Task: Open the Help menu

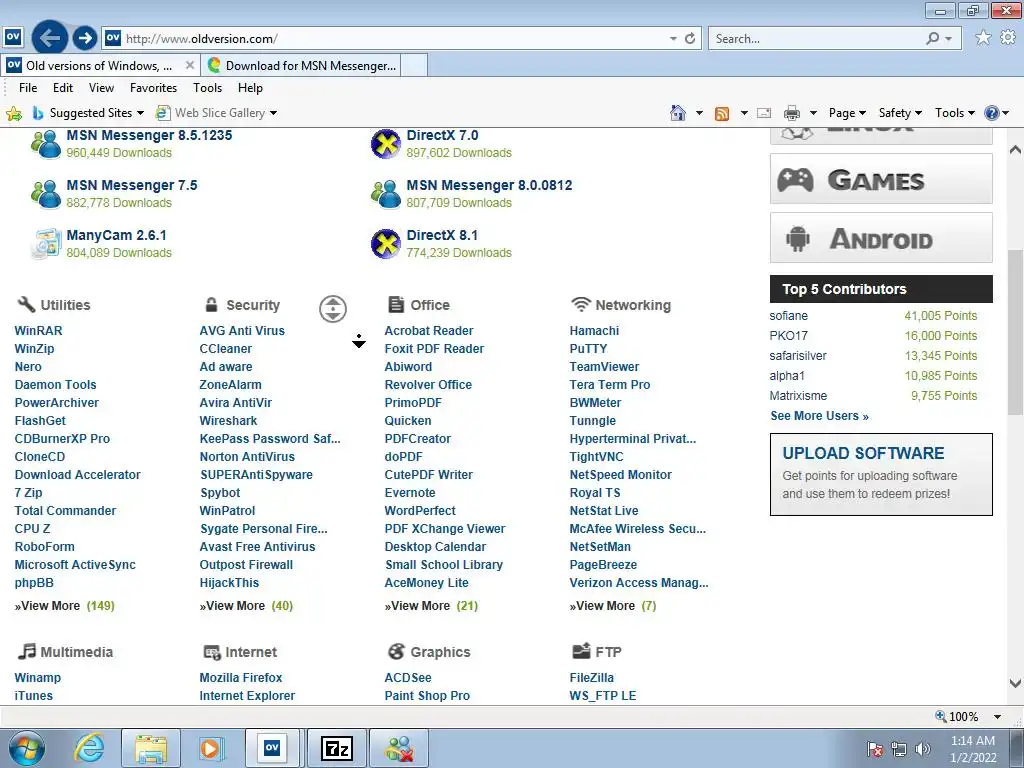Action: coord(250,88)
